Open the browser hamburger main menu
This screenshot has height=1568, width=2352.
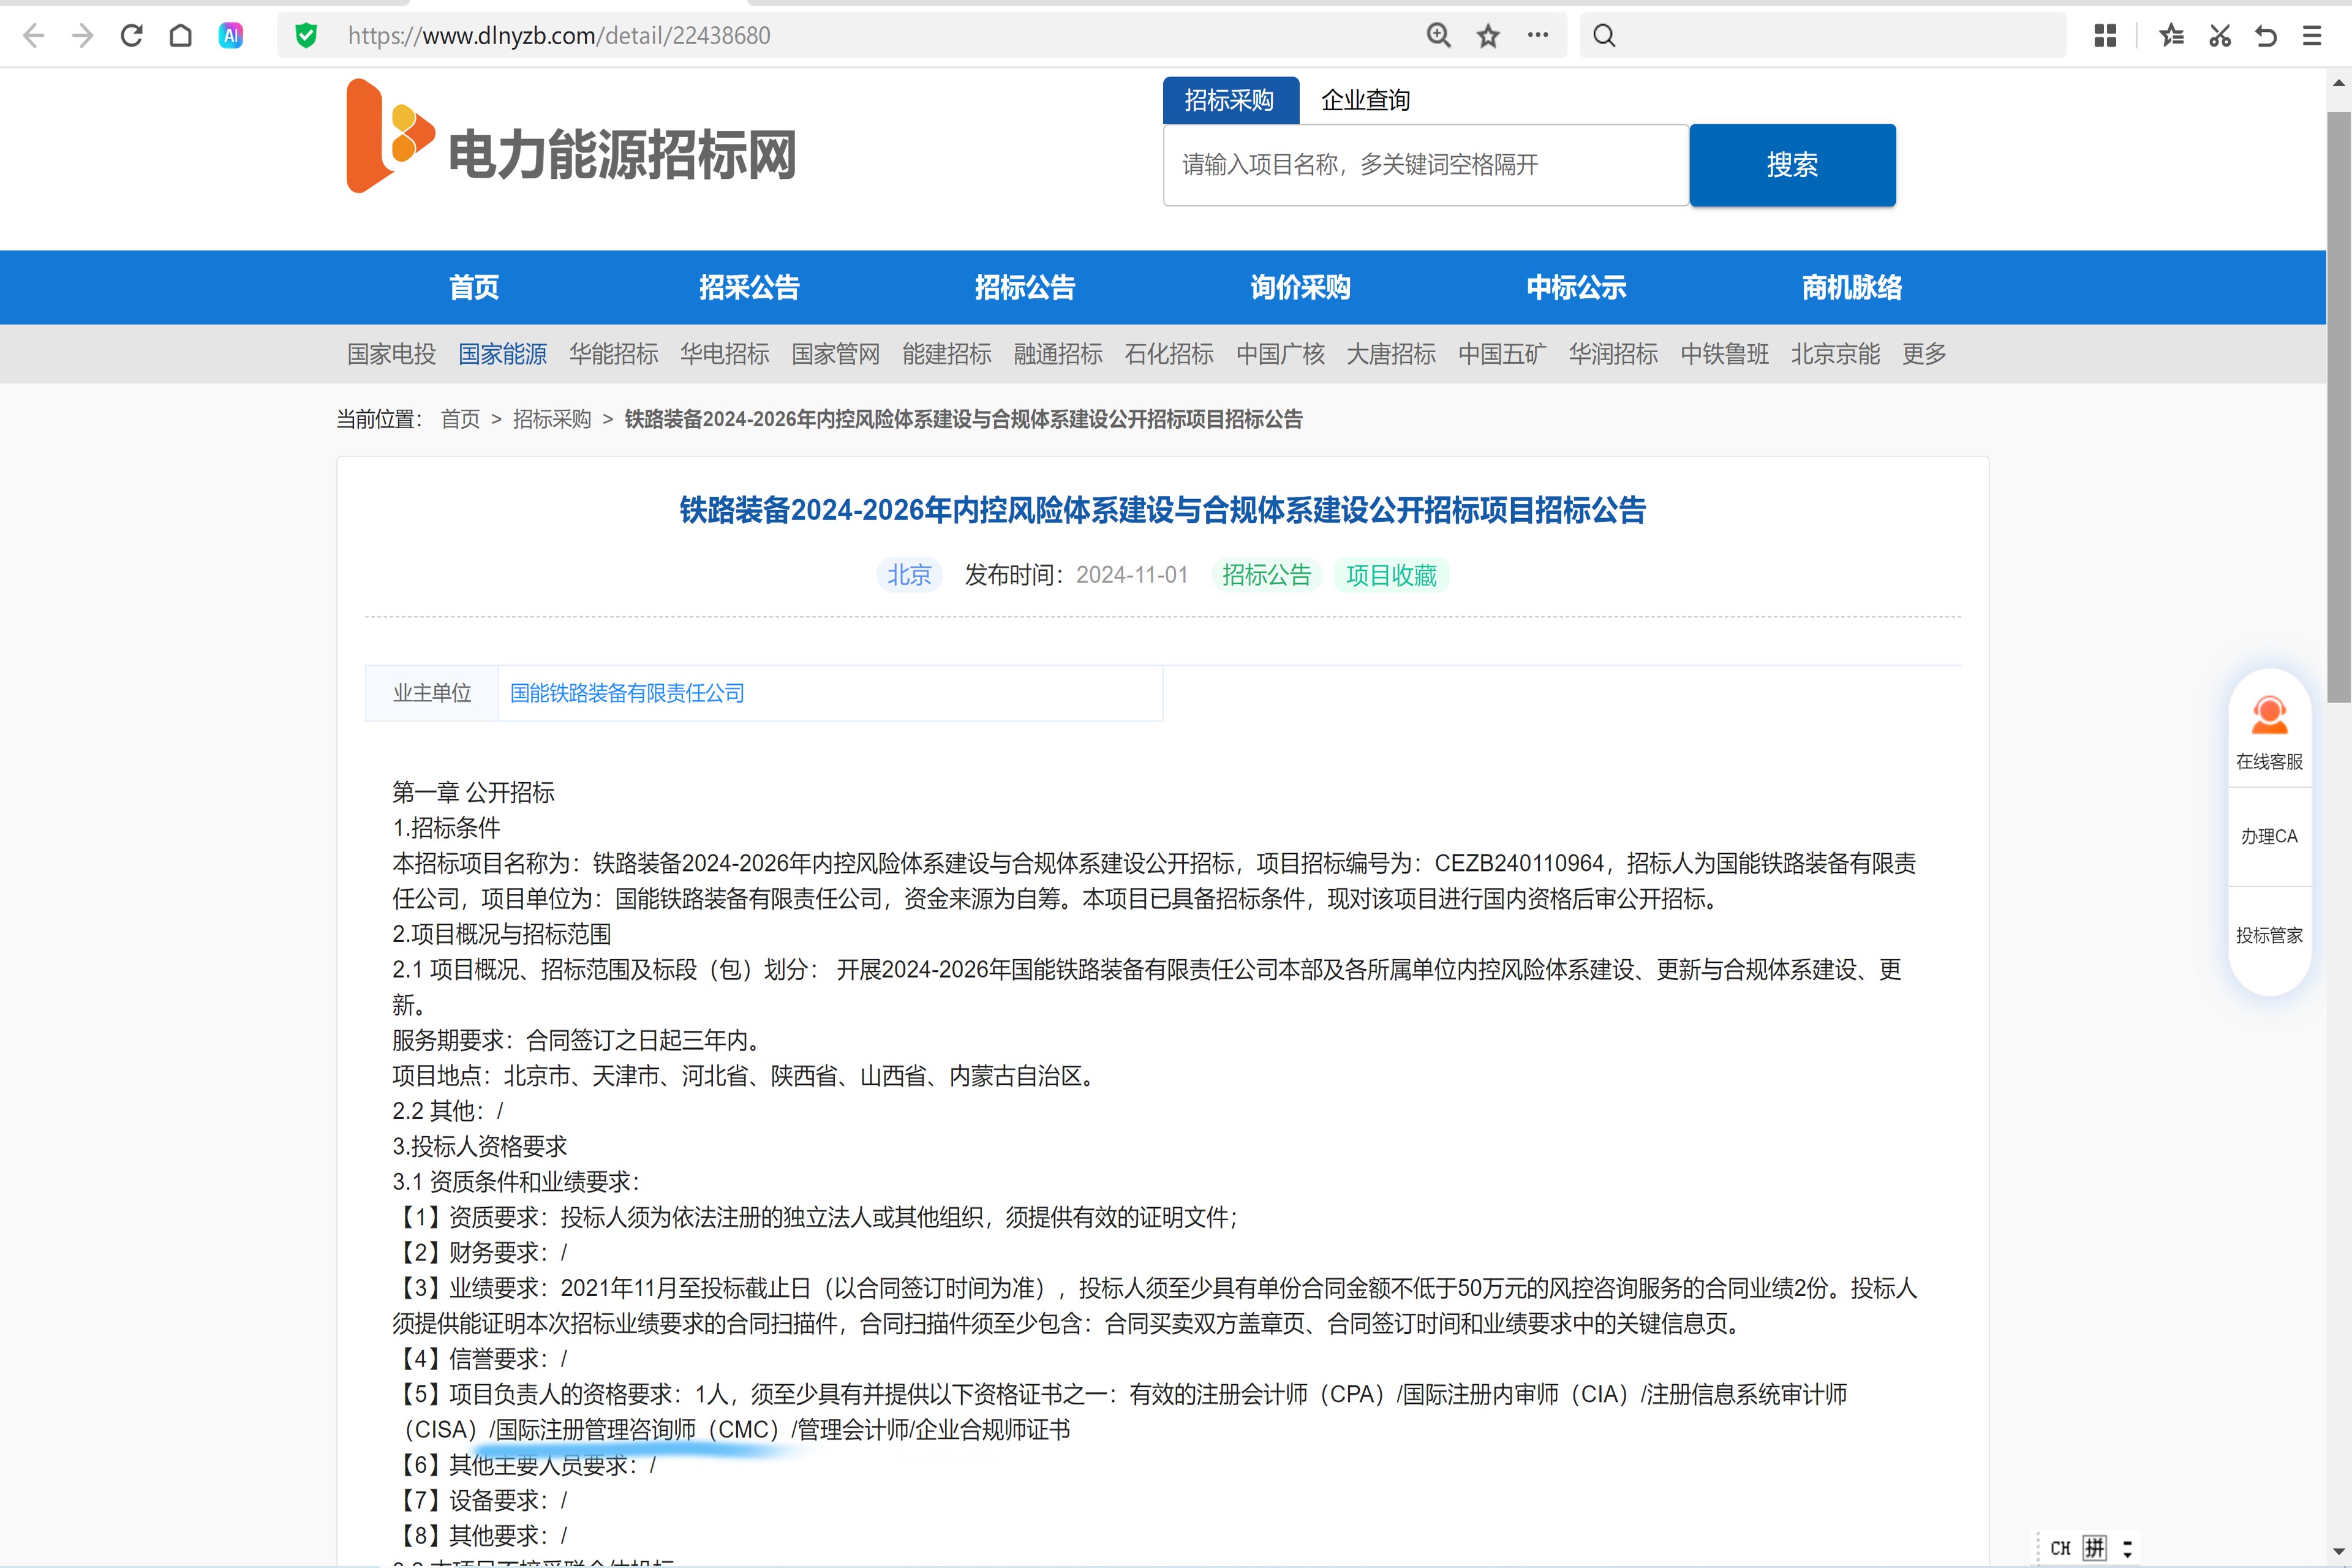click(x=2312, y=36)
